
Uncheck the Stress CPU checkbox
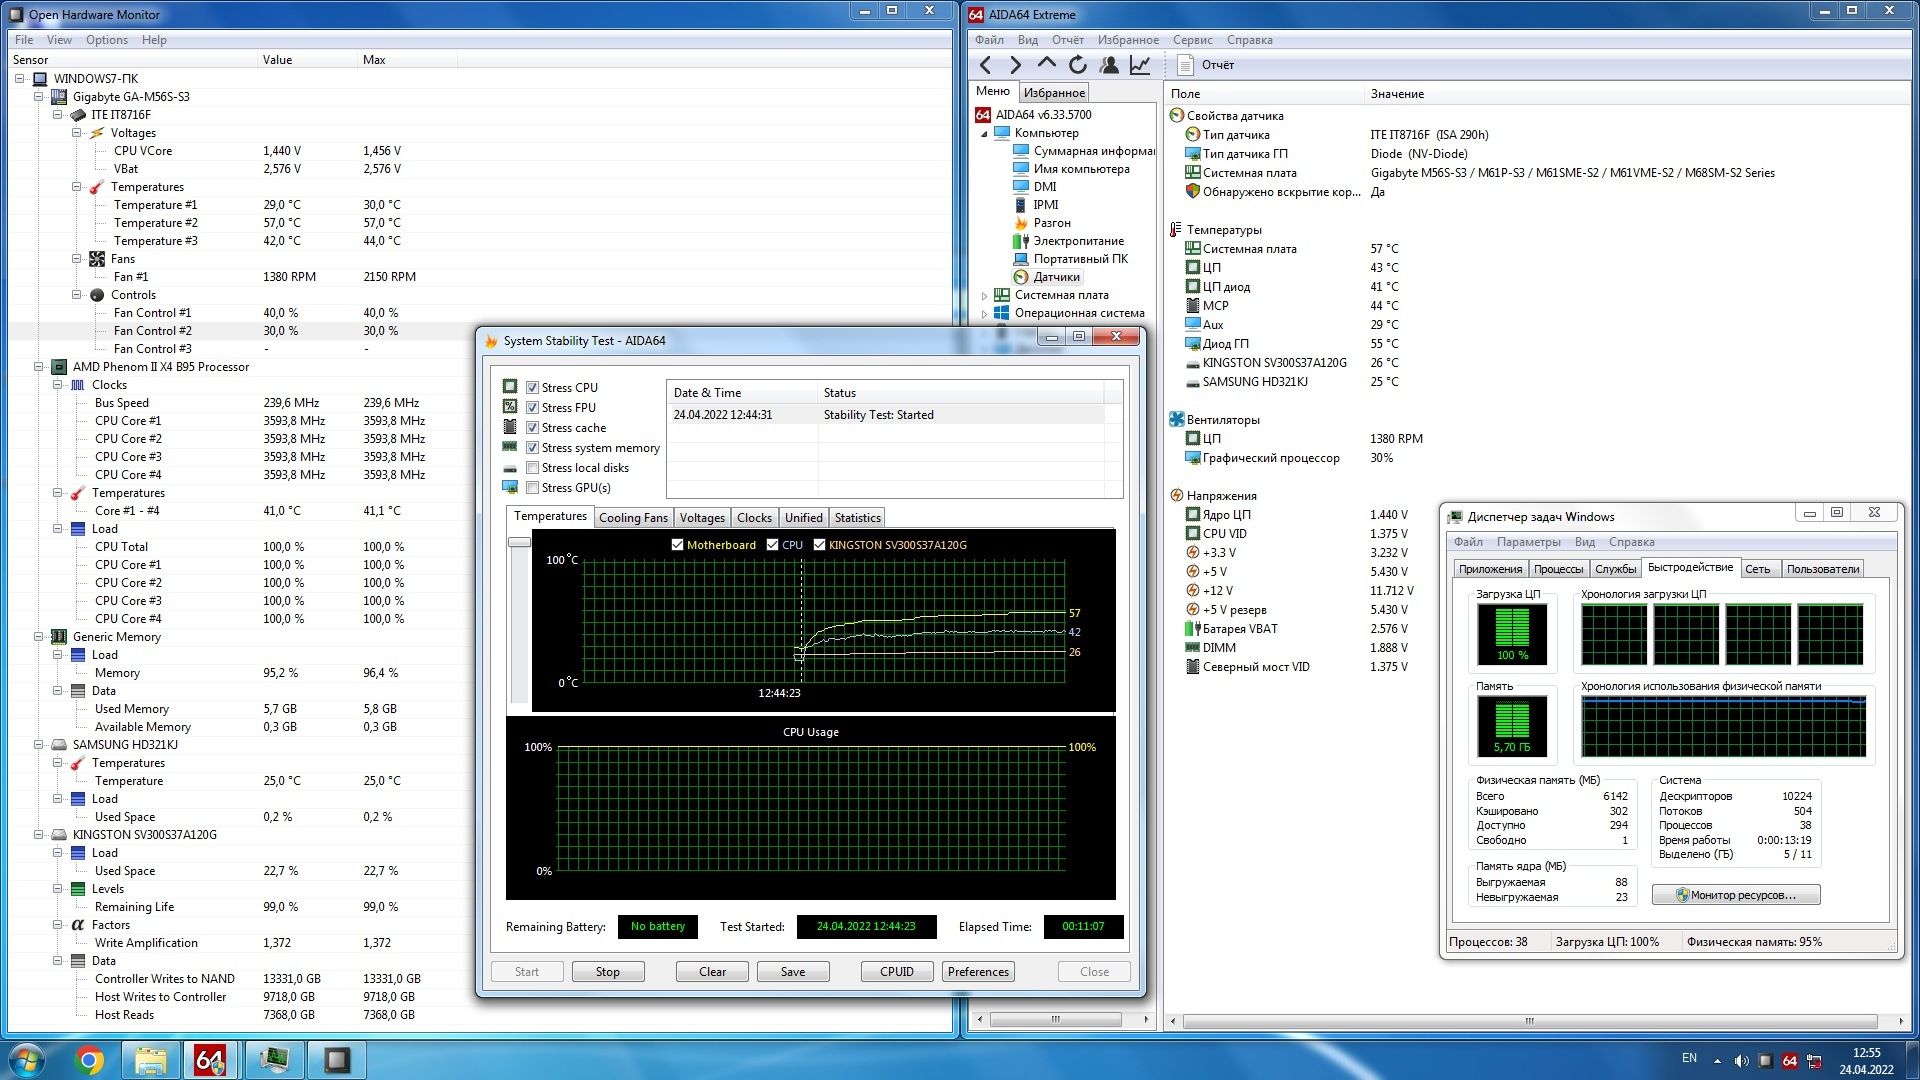(x=533, y=388)
